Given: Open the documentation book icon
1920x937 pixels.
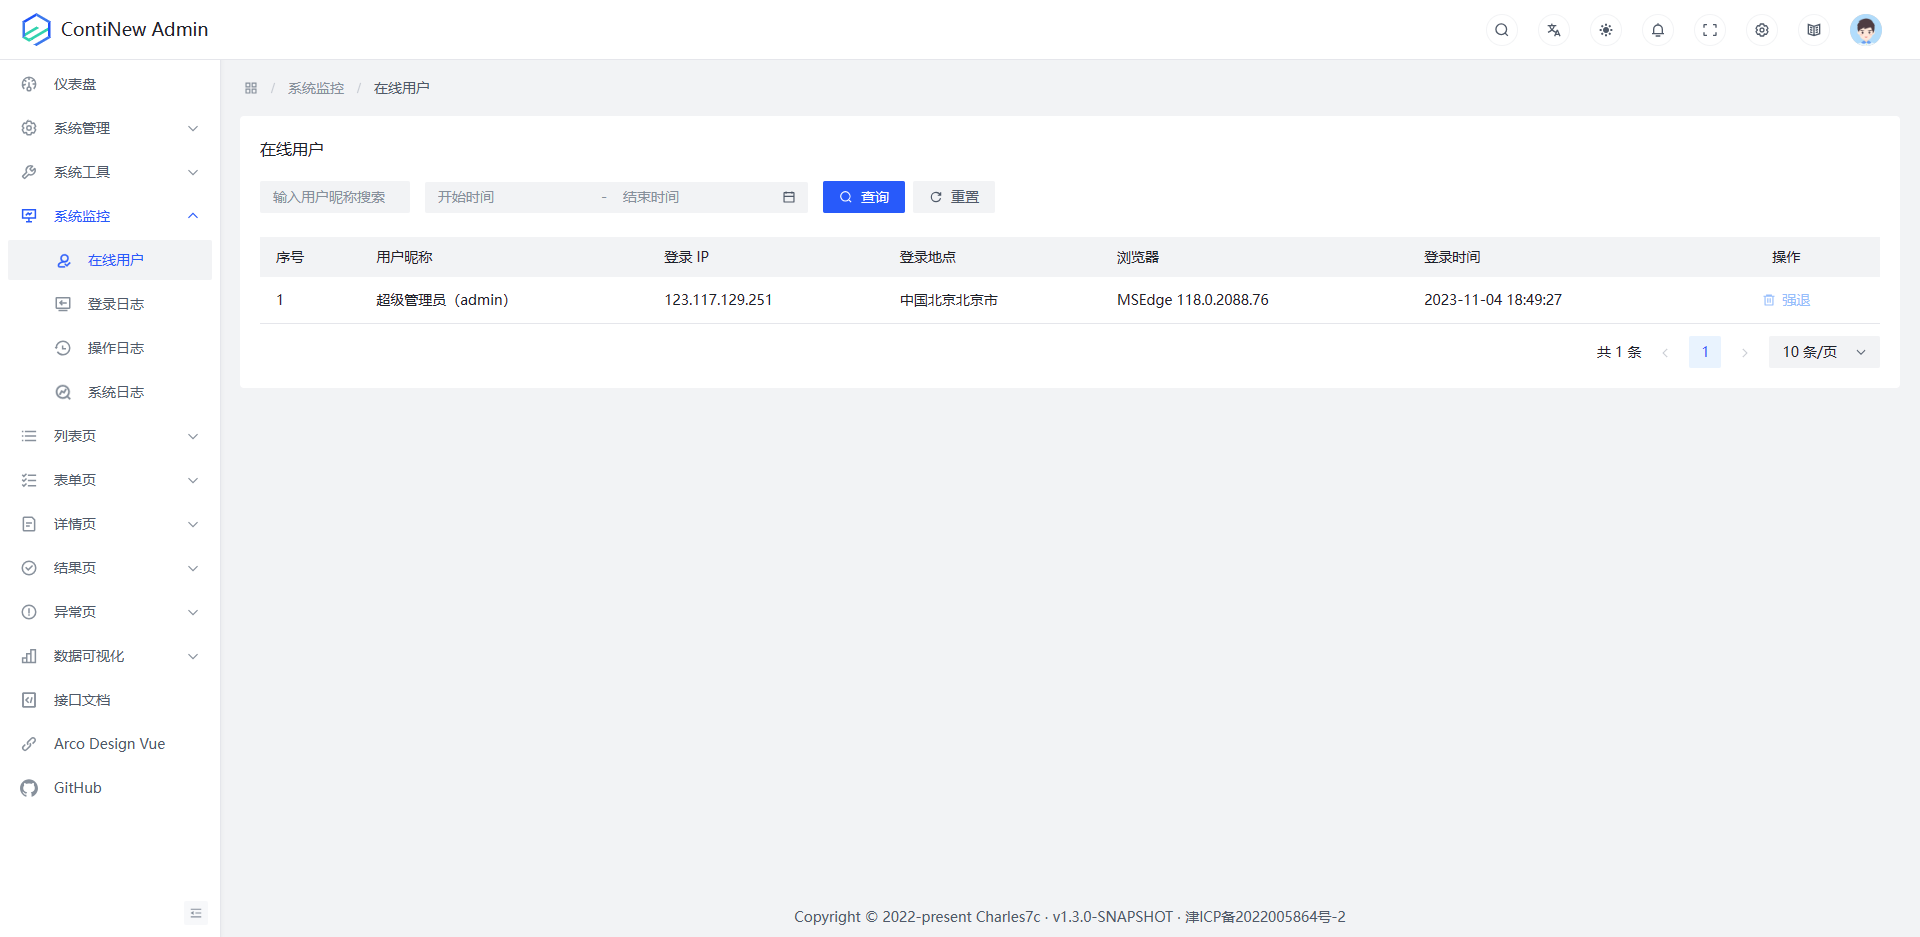Looking at the screenshot, I should pyautogui.click(x=1813, y=29).
